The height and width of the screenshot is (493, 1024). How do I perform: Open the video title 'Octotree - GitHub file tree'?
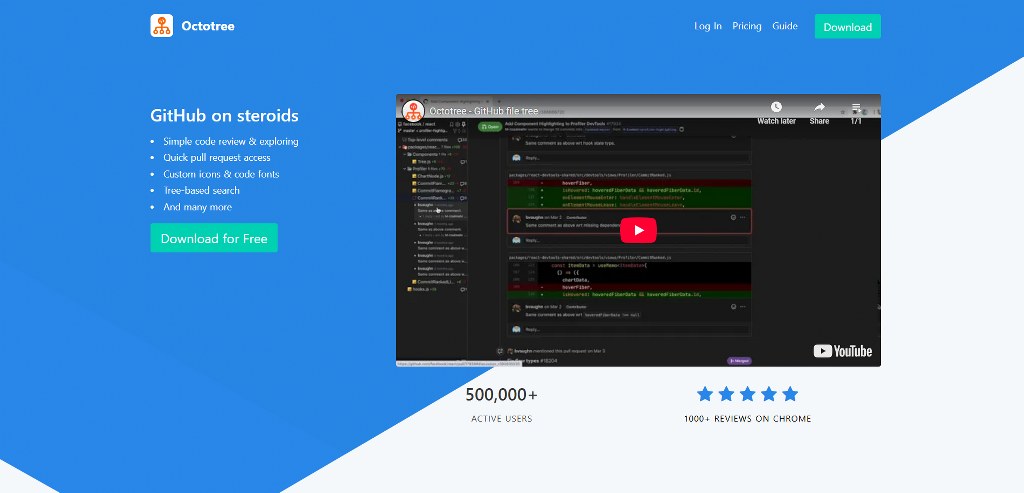[x=484, y=111]
